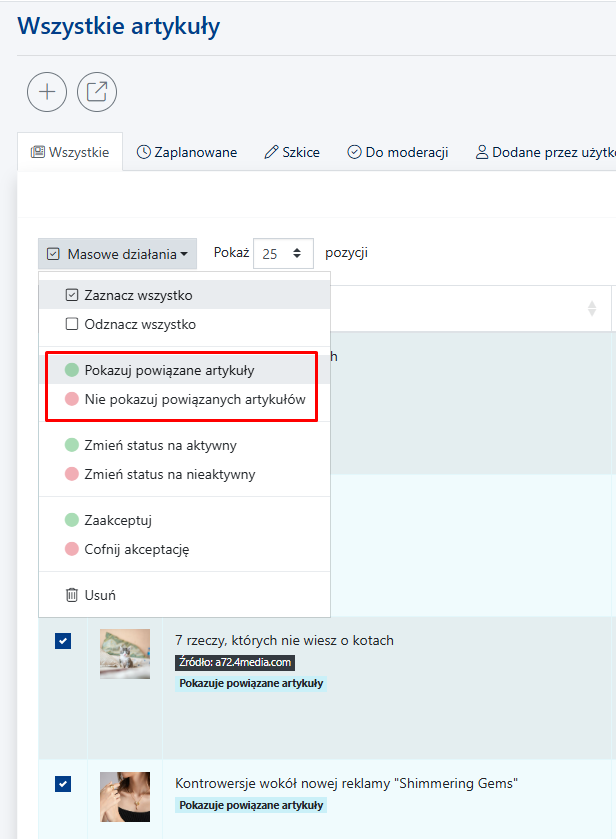Uncheck the cats article checkbox
The width and height of the screenshot is (616, 839).
63,642
